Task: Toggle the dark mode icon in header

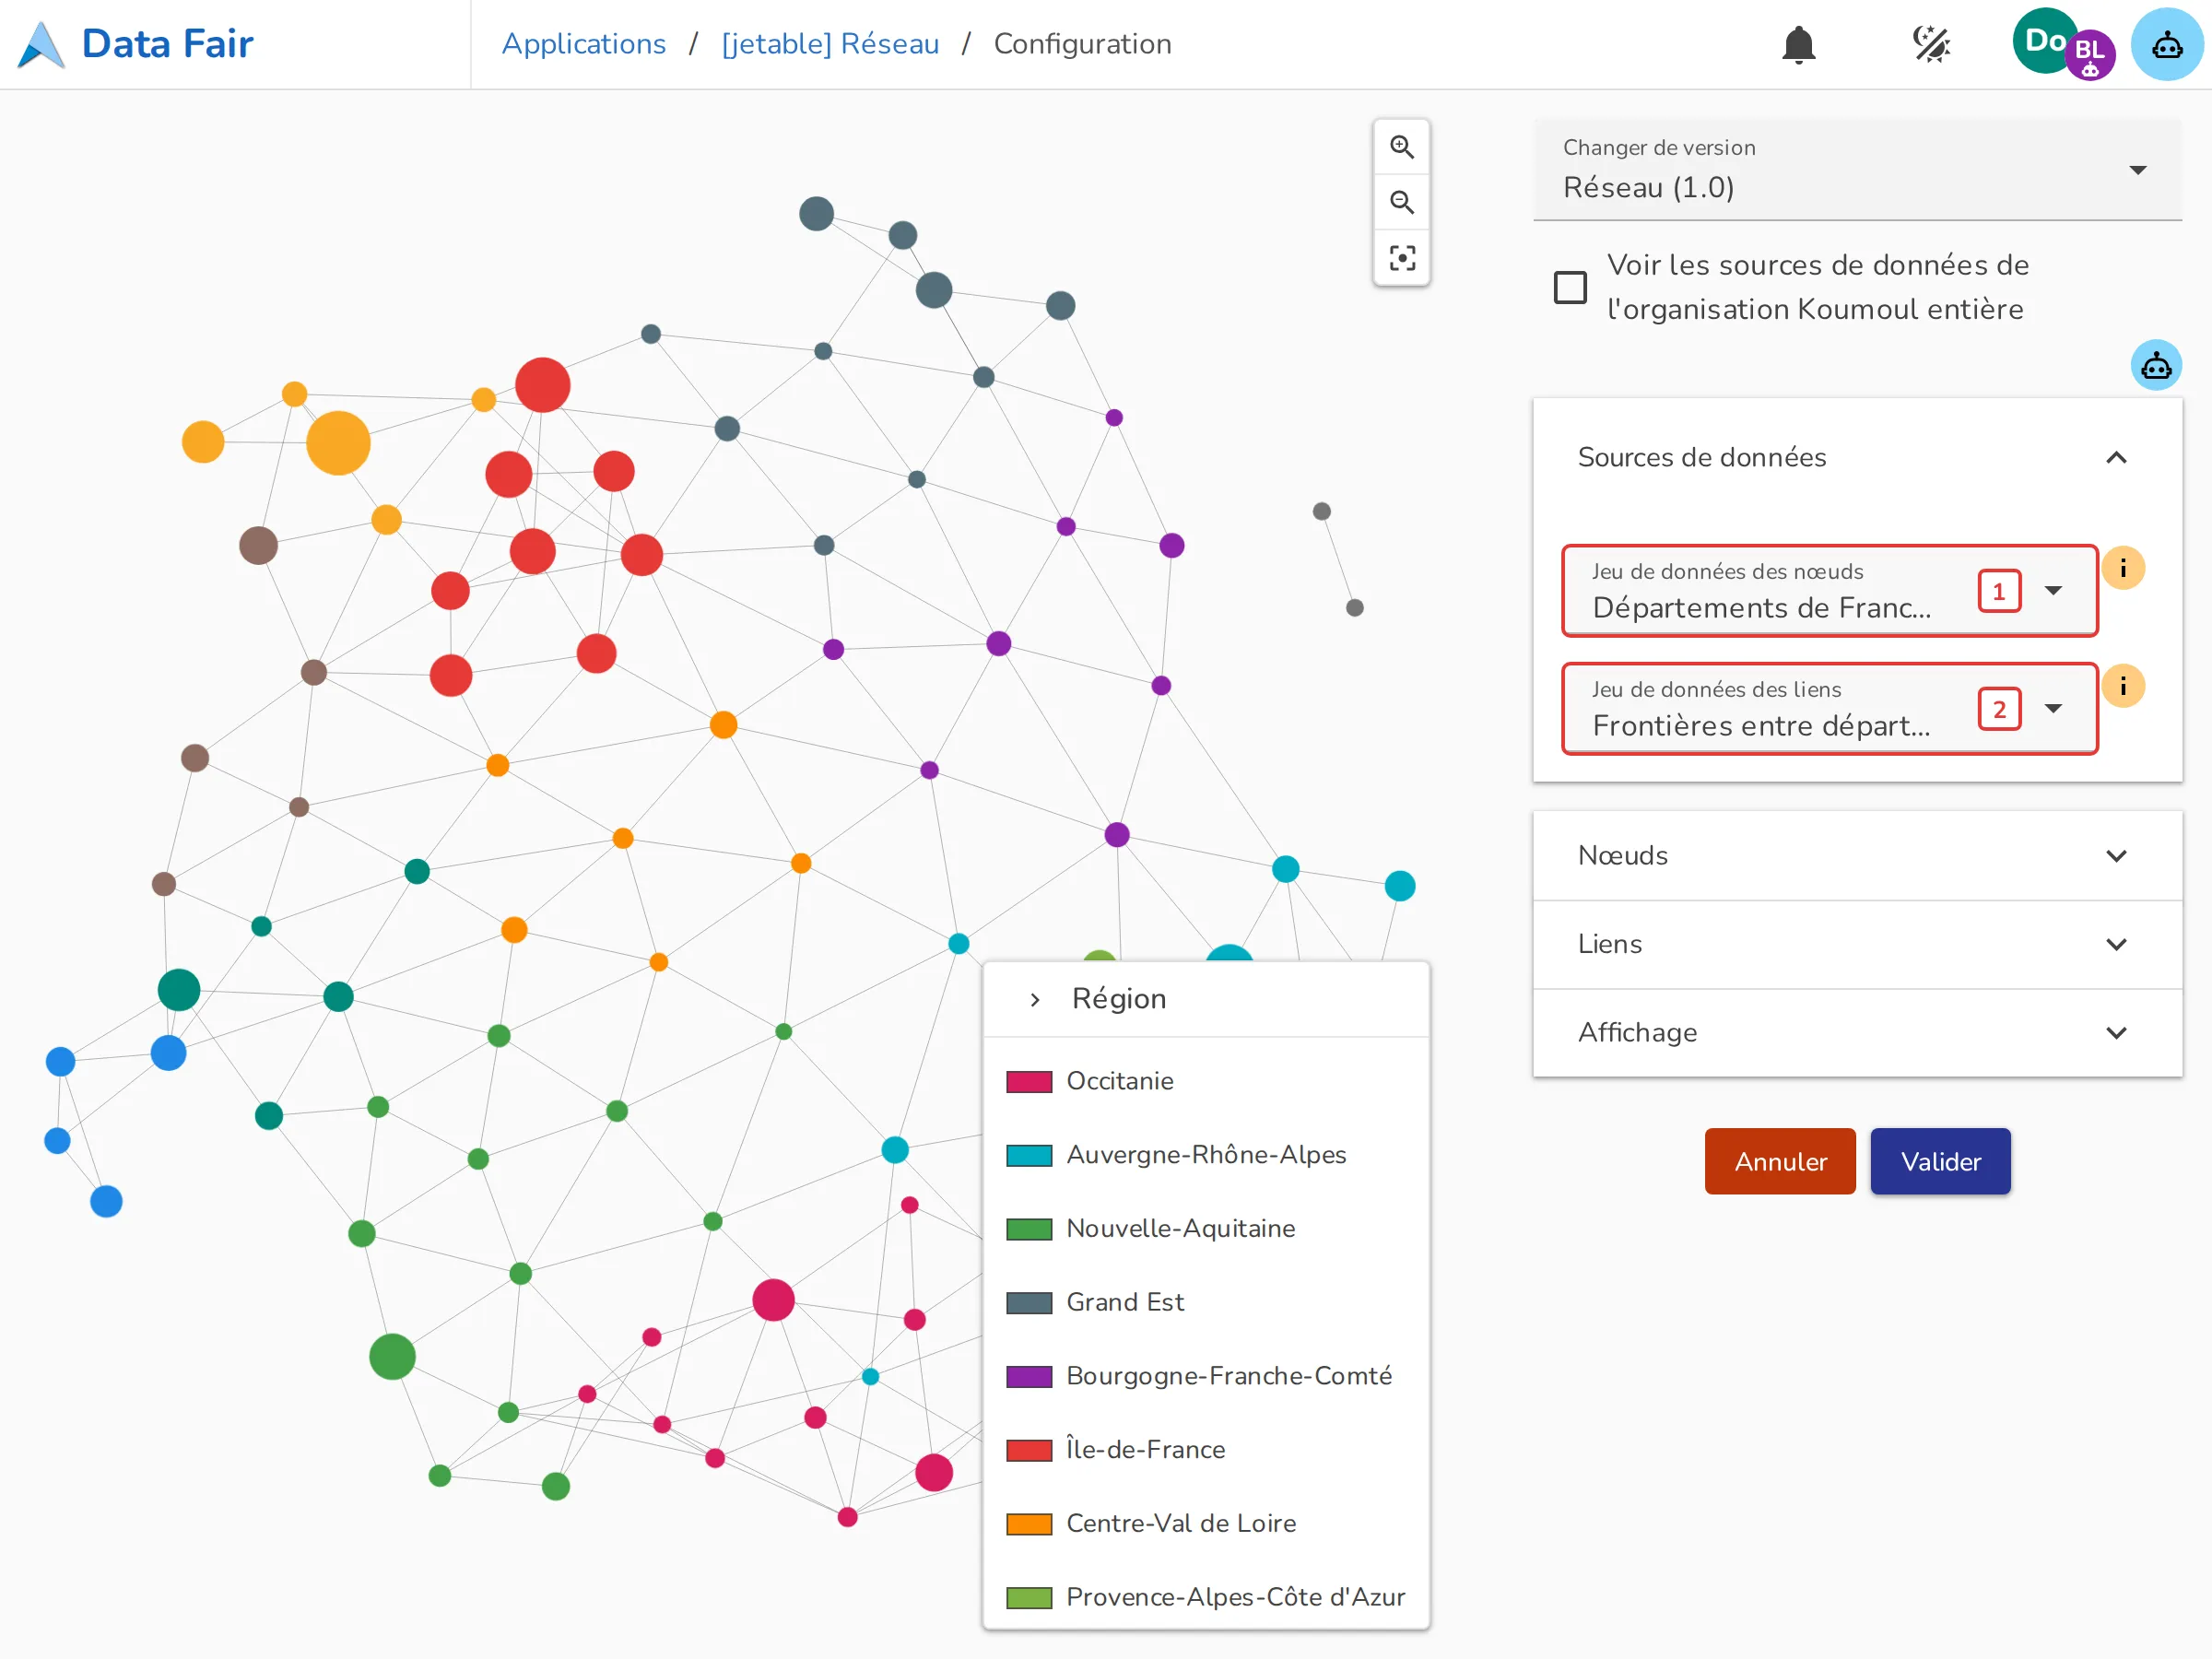Action: pos(1931,44)
